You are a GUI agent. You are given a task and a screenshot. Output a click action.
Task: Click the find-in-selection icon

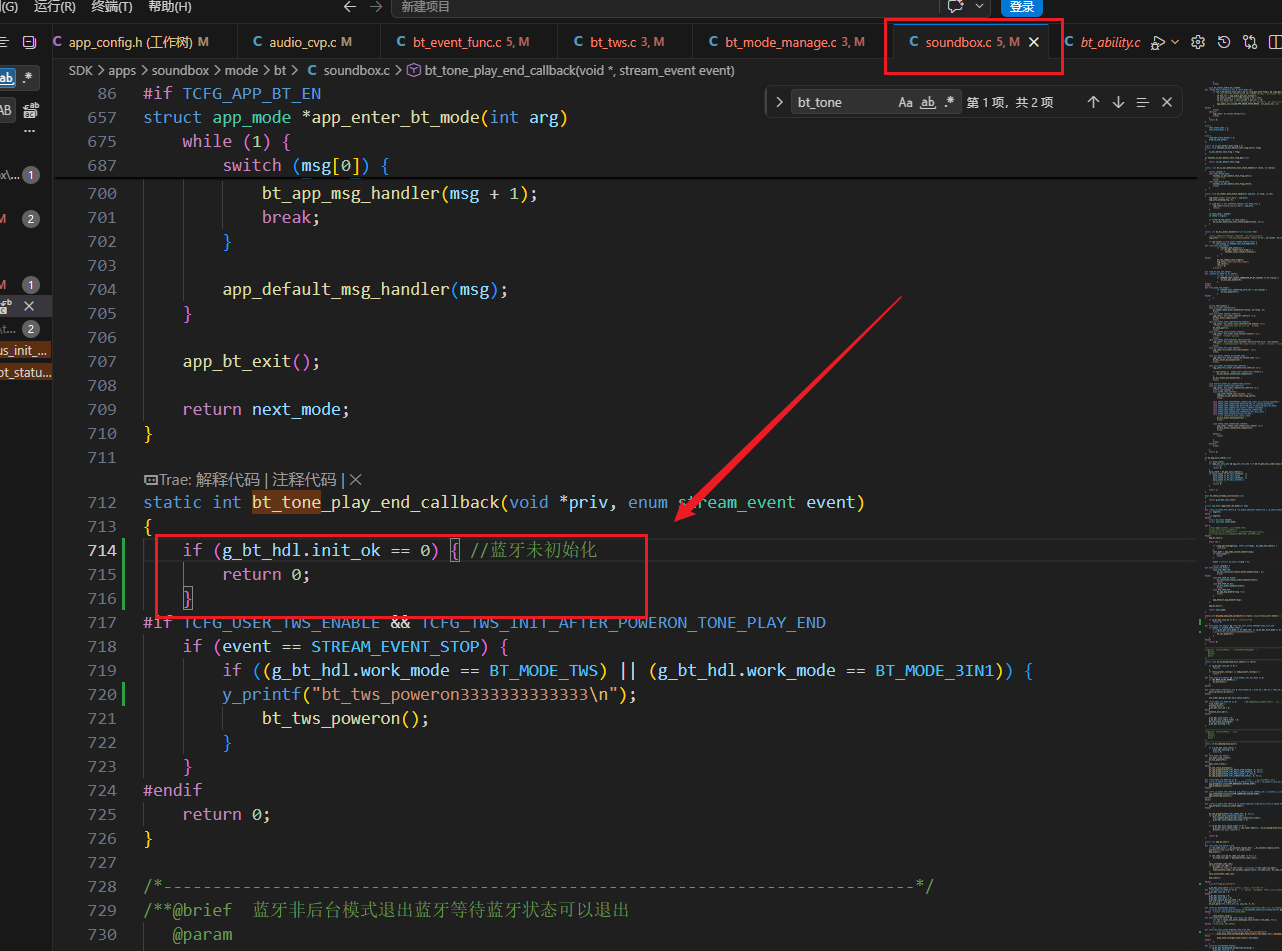click(x=1143, y=102)
